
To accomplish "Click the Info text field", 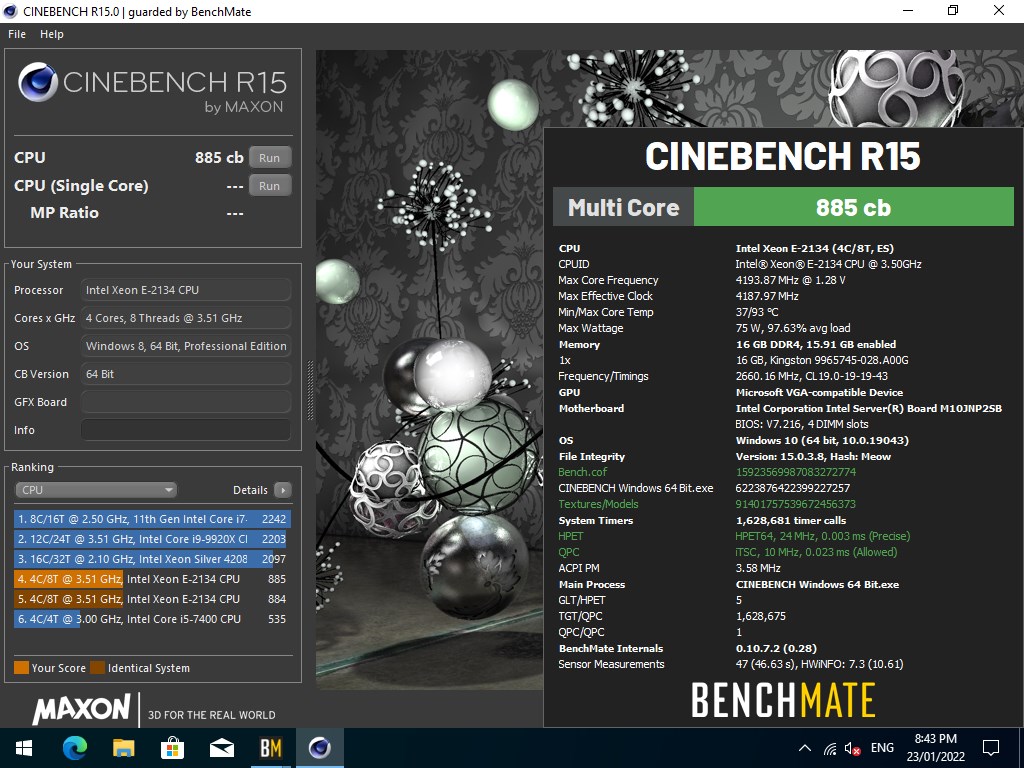I will click(186, 430).
